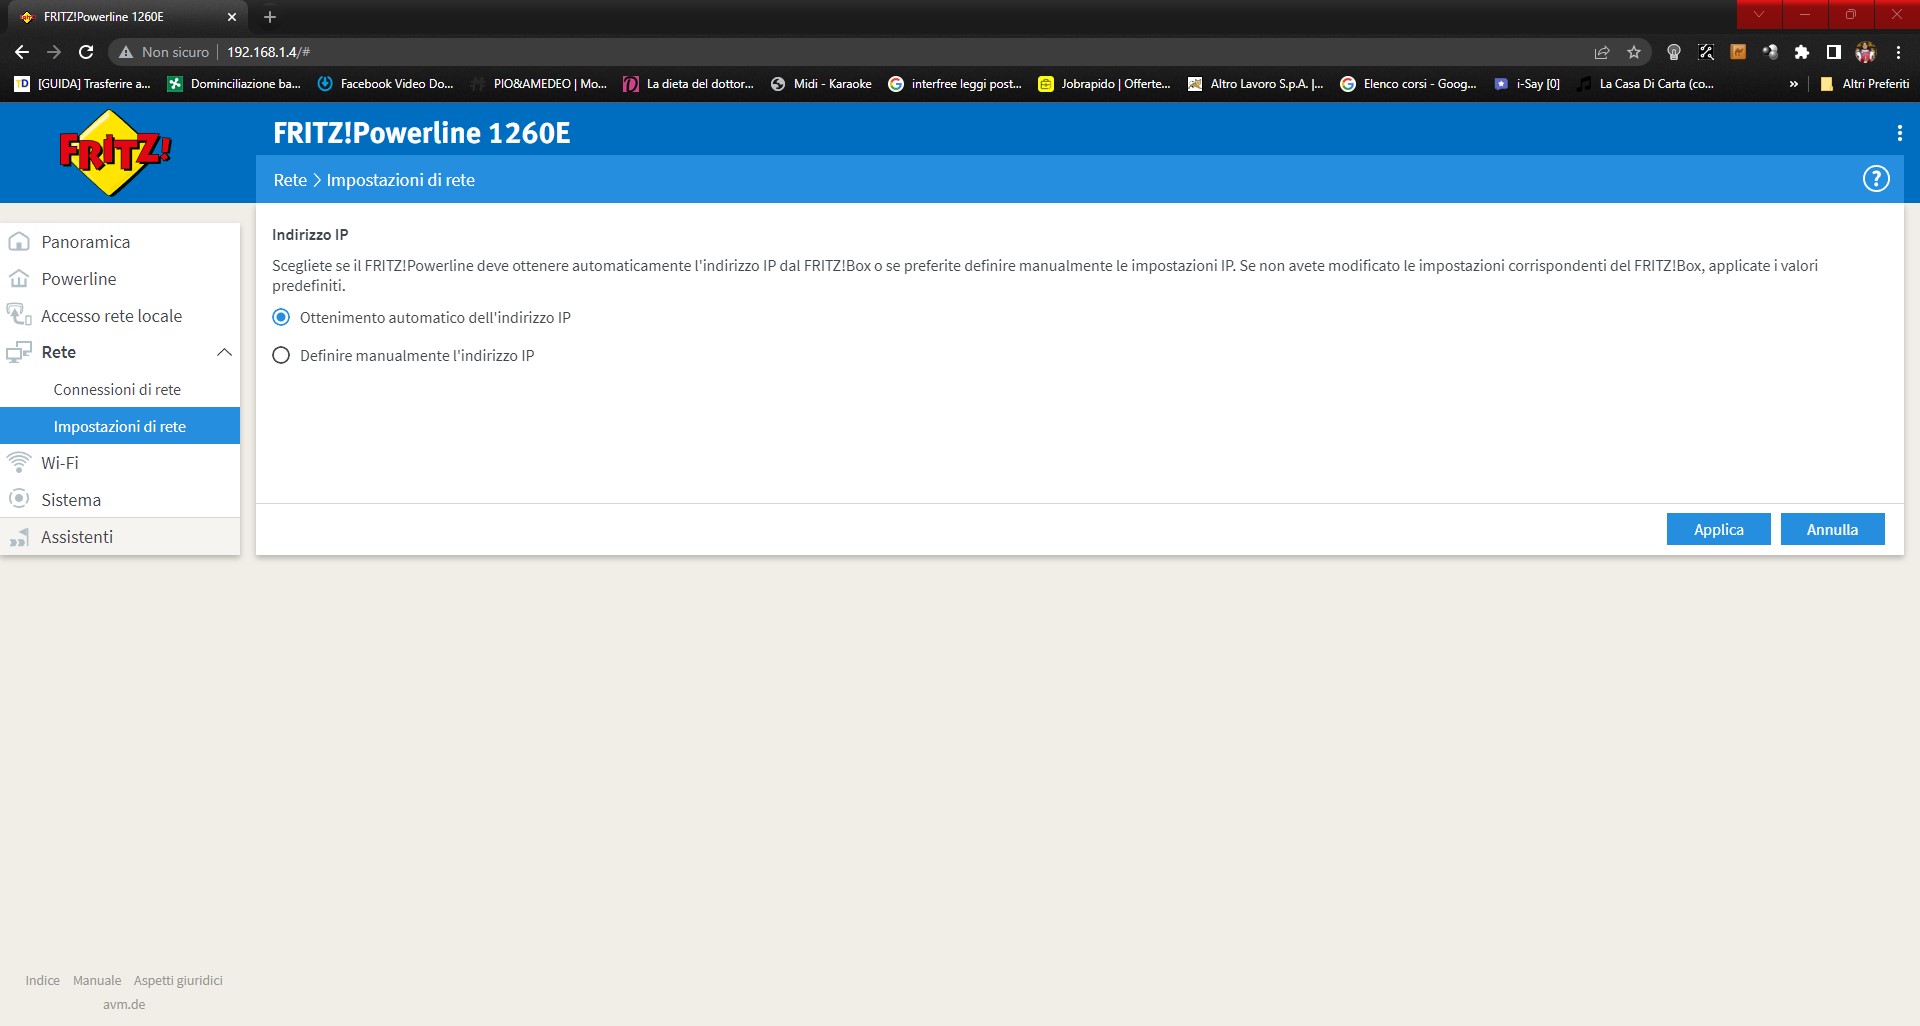Go back with the browser back arrow
Viewport: 1920px width, 1026px height.
(x=22, y=52)
